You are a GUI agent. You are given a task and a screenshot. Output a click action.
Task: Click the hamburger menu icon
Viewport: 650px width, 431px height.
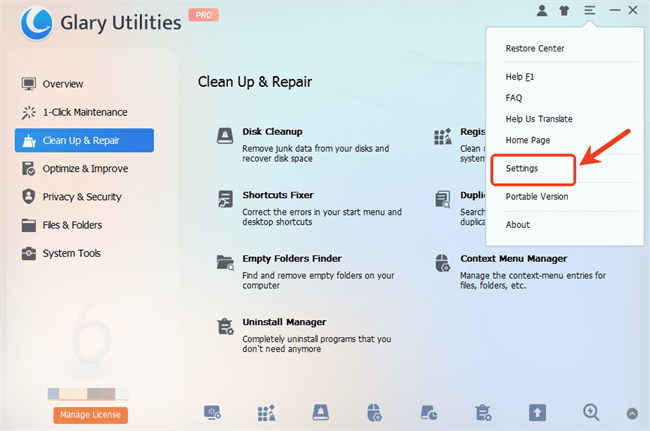pyautogui.click(x=590, y=11)
